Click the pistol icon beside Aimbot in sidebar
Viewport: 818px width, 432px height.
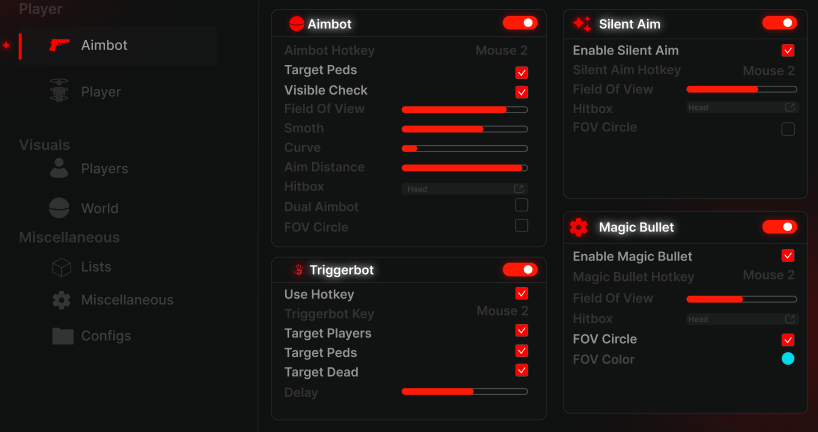coord(60,45)
